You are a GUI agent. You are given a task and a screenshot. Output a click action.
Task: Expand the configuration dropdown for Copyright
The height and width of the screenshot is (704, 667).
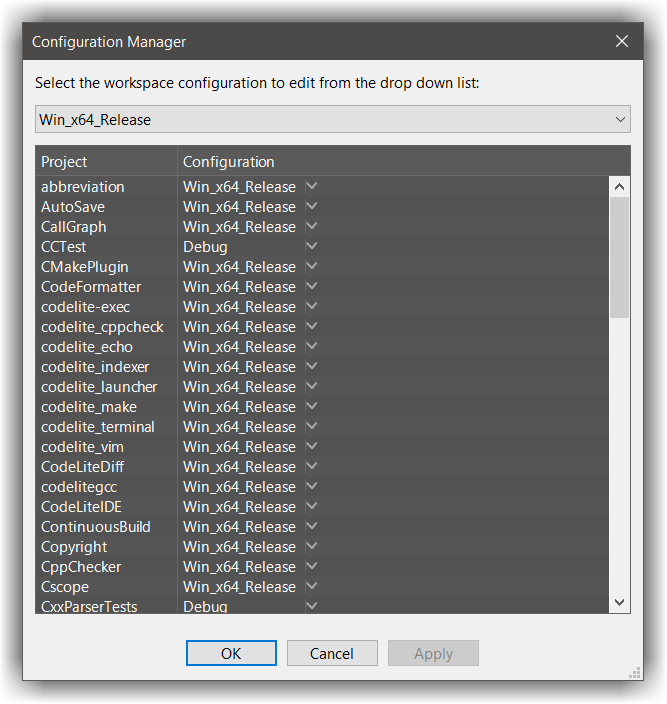coord(312,546)
